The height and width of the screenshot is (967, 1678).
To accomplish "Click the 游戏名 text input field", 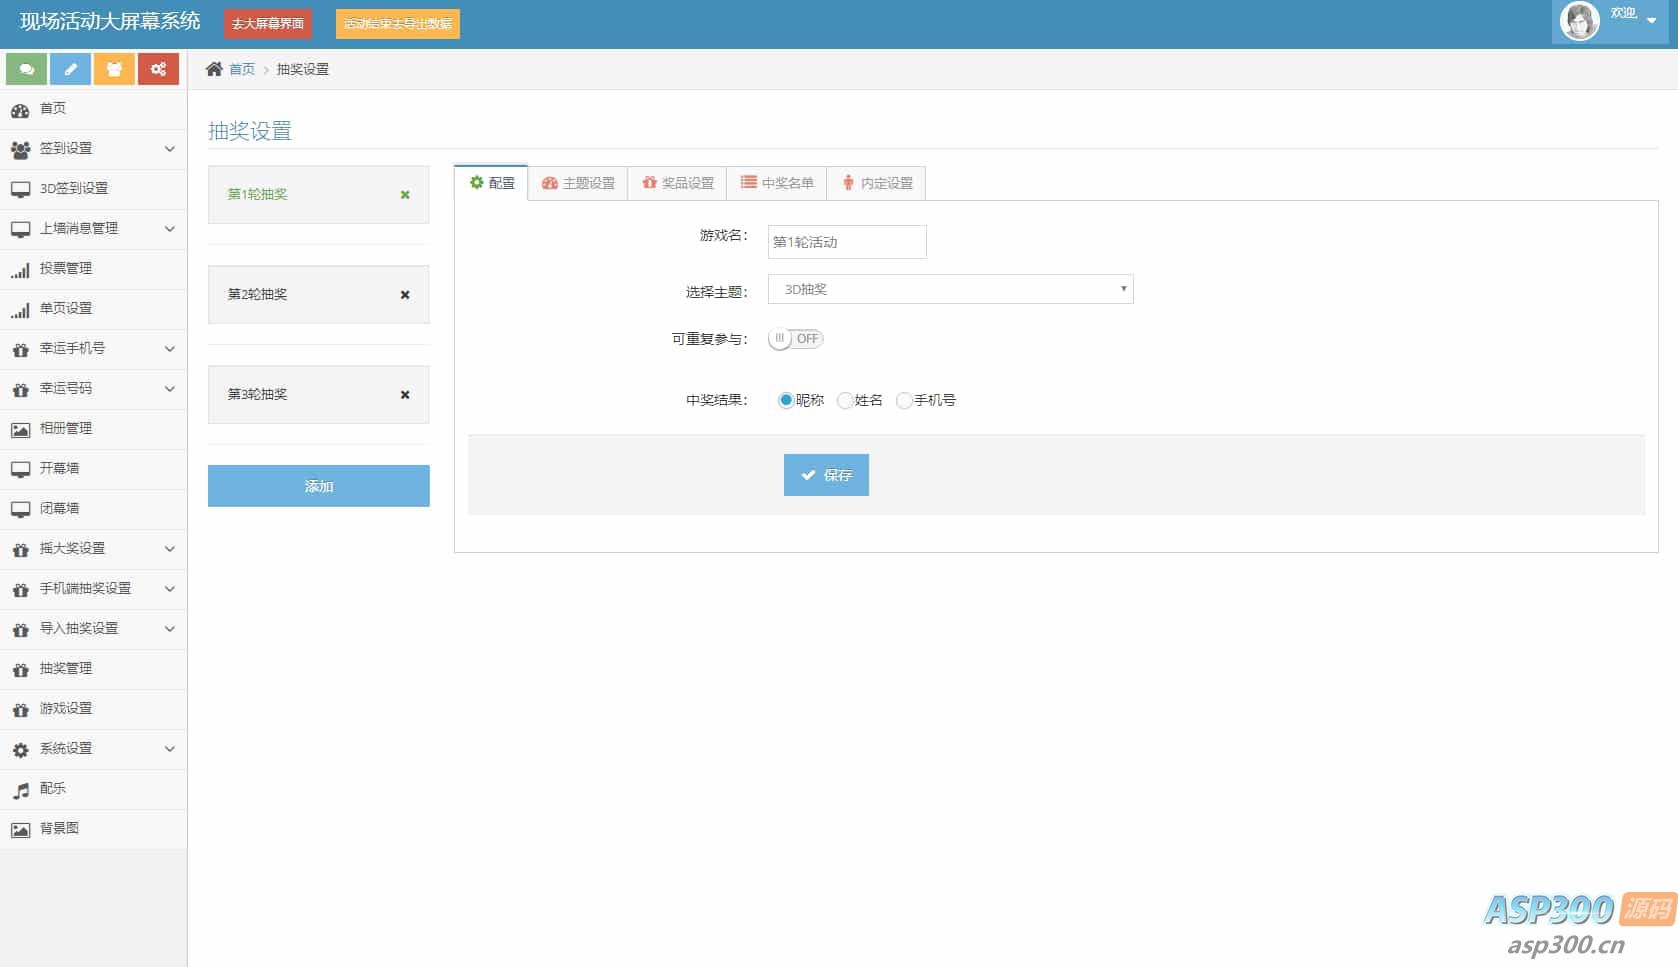I will pos(847,242).
